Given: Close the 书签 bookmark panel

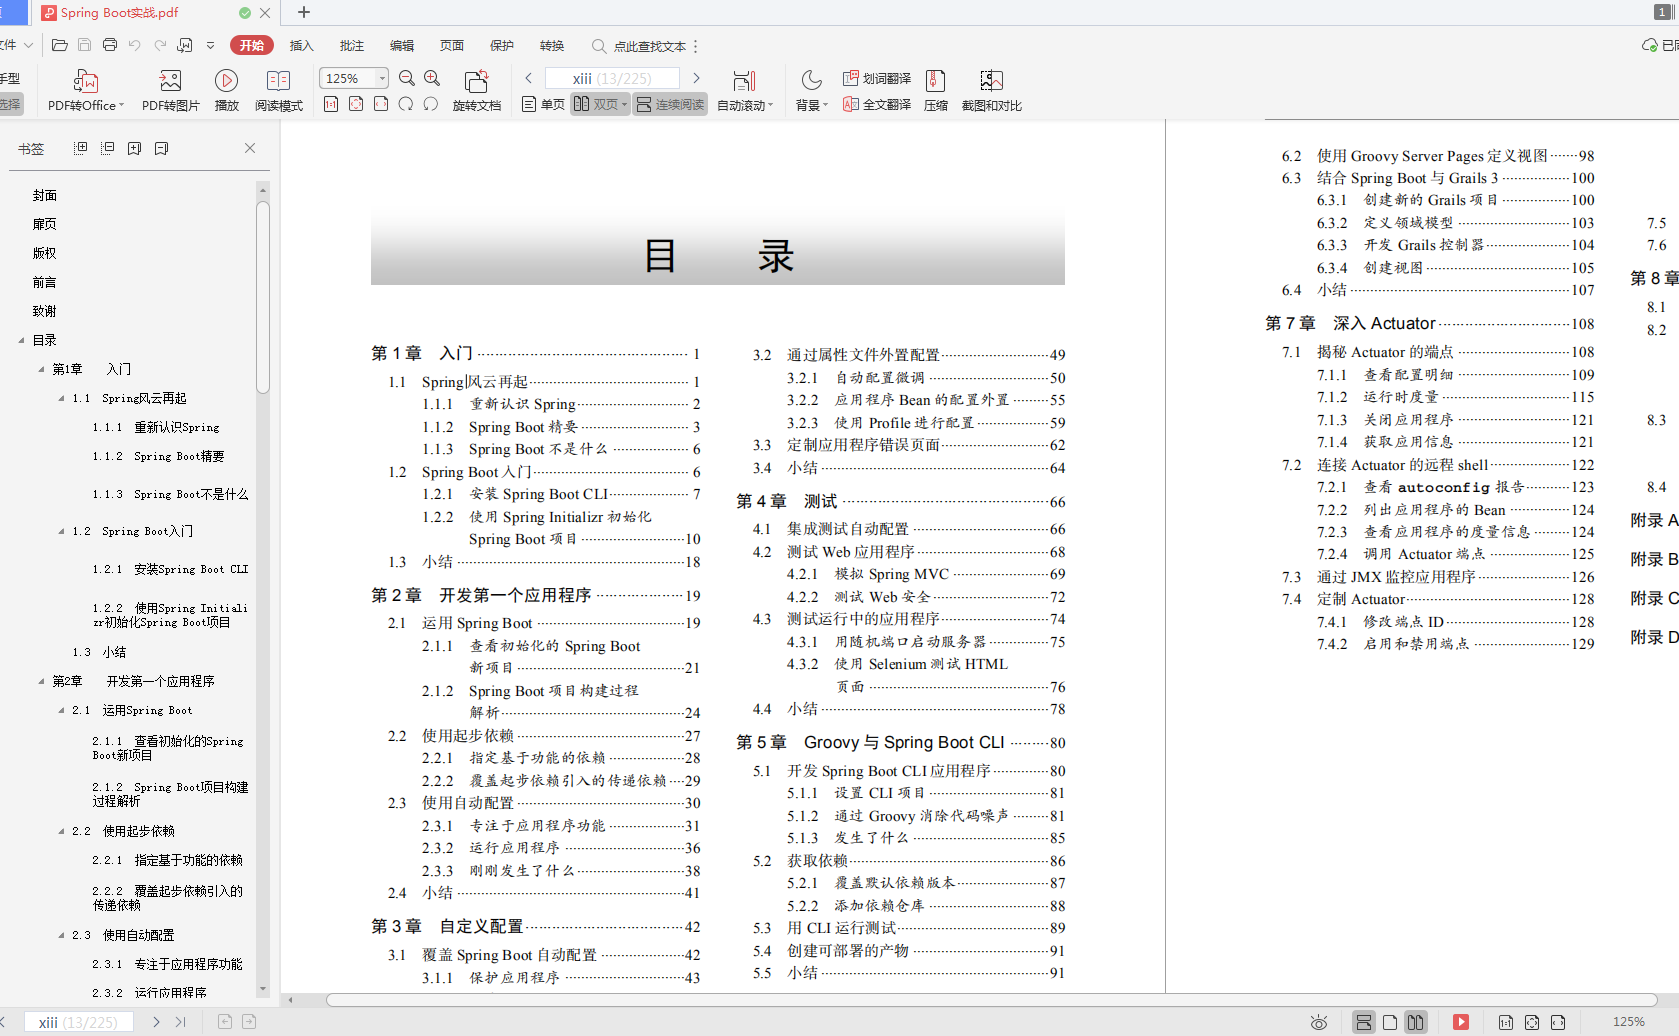Looking at the screenshot, I should [x=250, y=148].
